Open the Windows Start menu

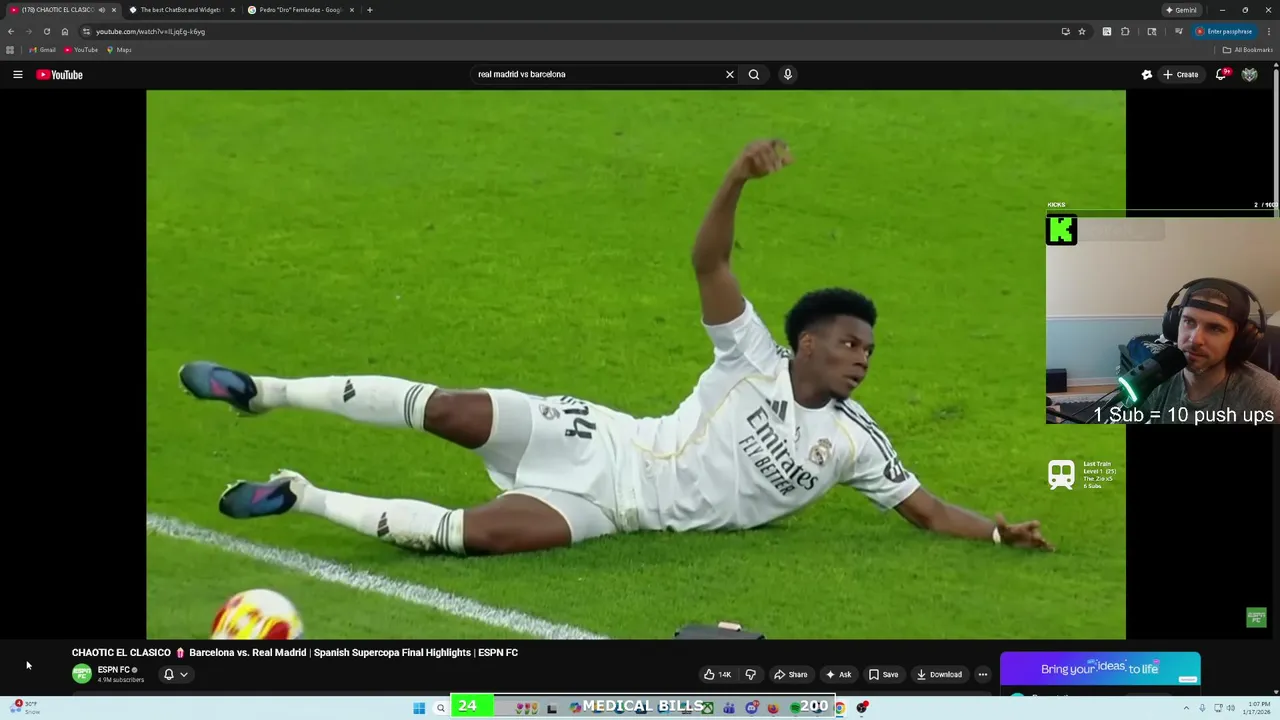(419, 708)
